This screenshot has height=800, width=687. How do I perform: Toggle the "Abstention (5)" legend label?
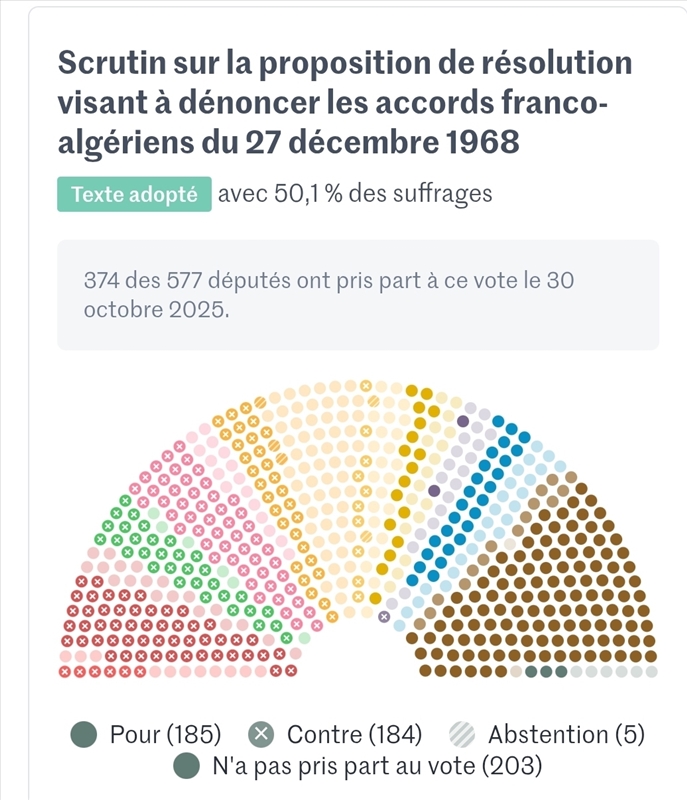[566, 736]
